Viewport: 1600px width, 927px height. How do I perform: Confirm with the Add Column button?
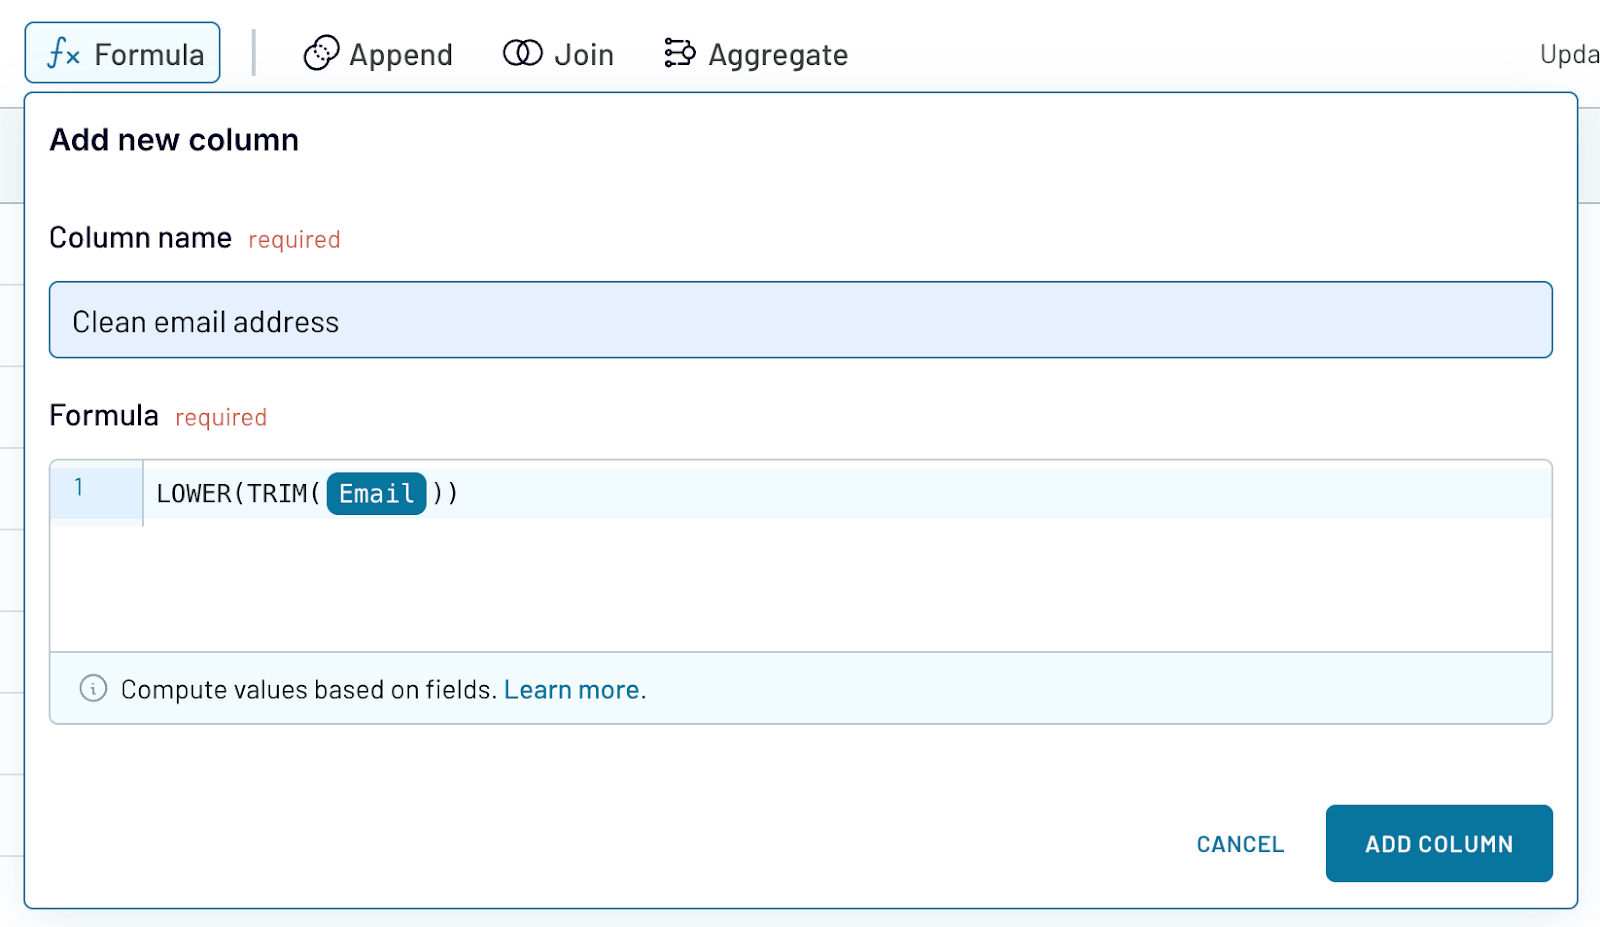coord(1438,843)
